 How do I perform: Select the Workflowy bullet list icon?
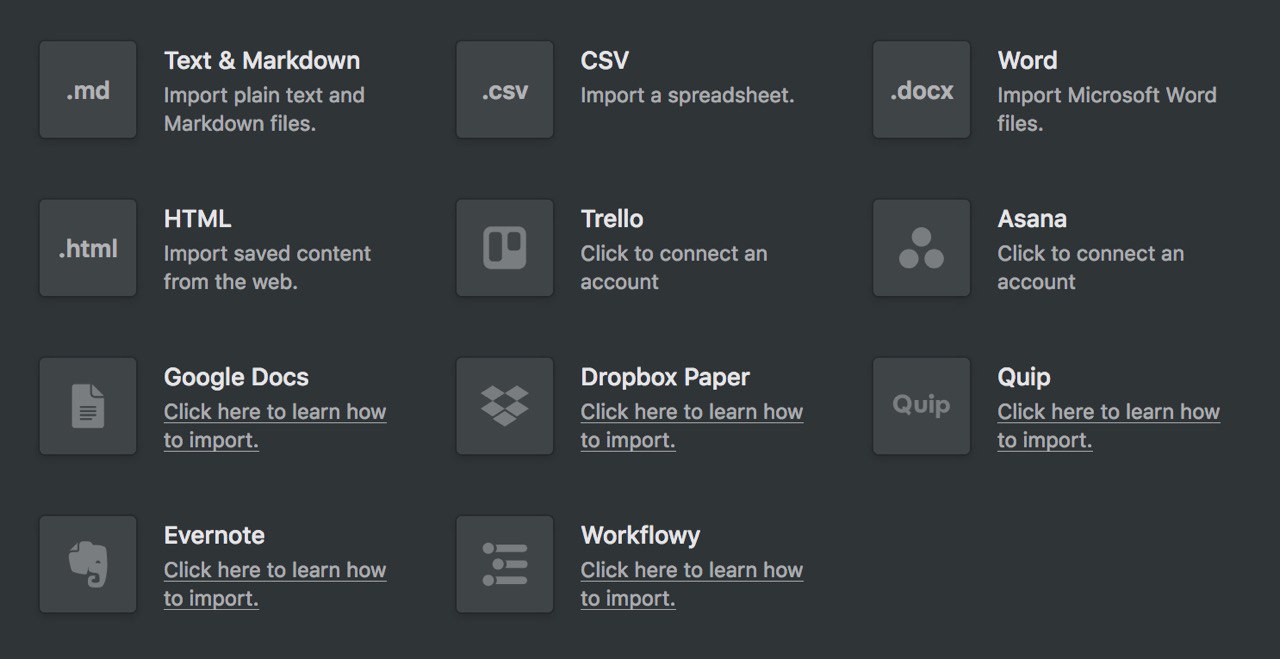tap(505, 564)
